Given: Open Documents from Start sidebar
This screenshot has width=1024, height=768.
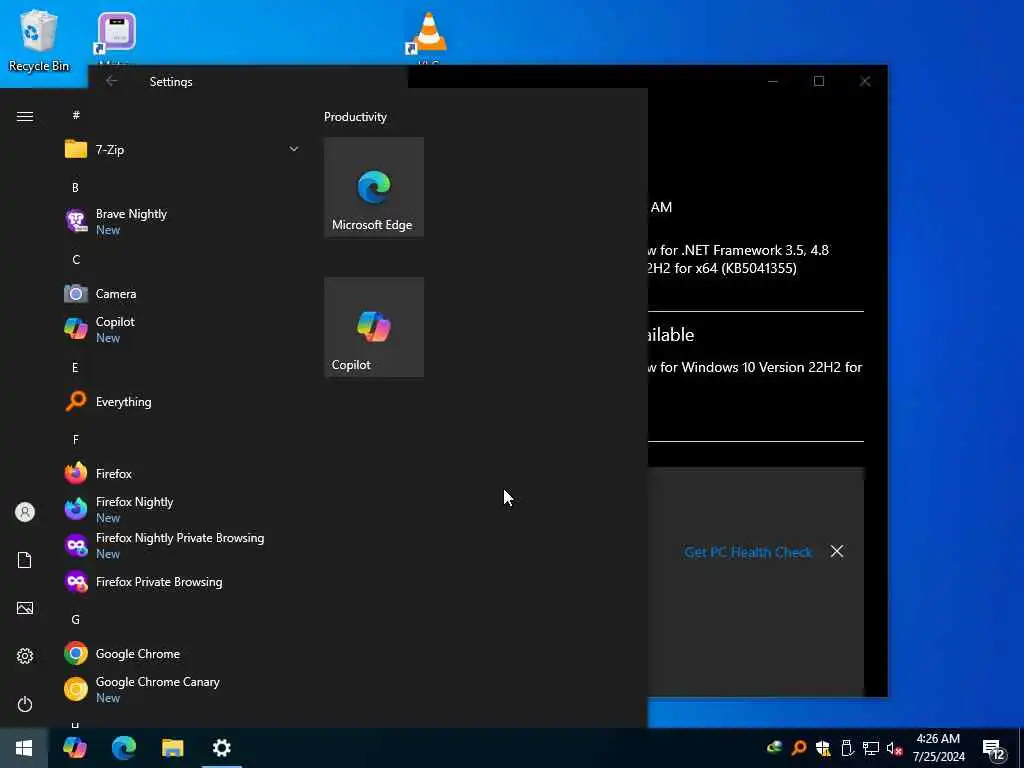Looking at the screenshot, I should pos(25,560).
